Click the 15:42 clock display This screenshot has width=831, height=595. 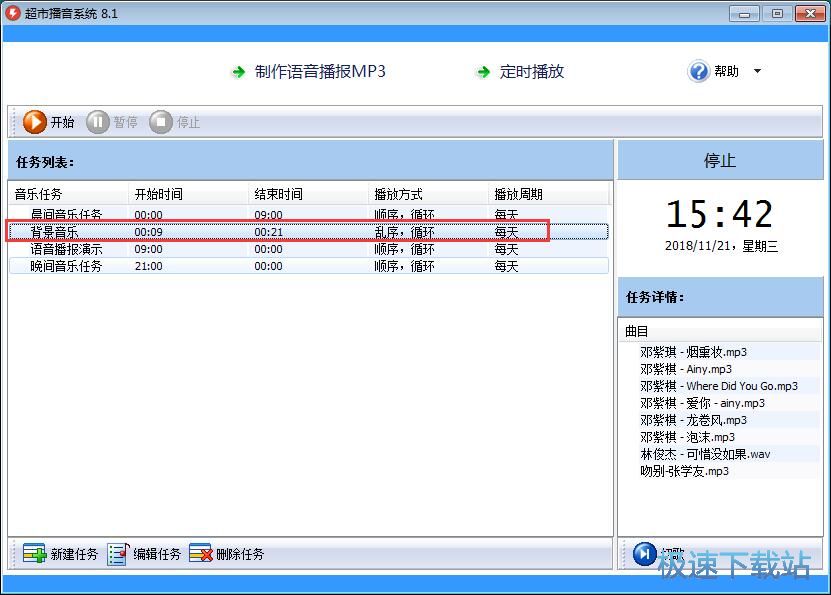[x=719, y=214]
